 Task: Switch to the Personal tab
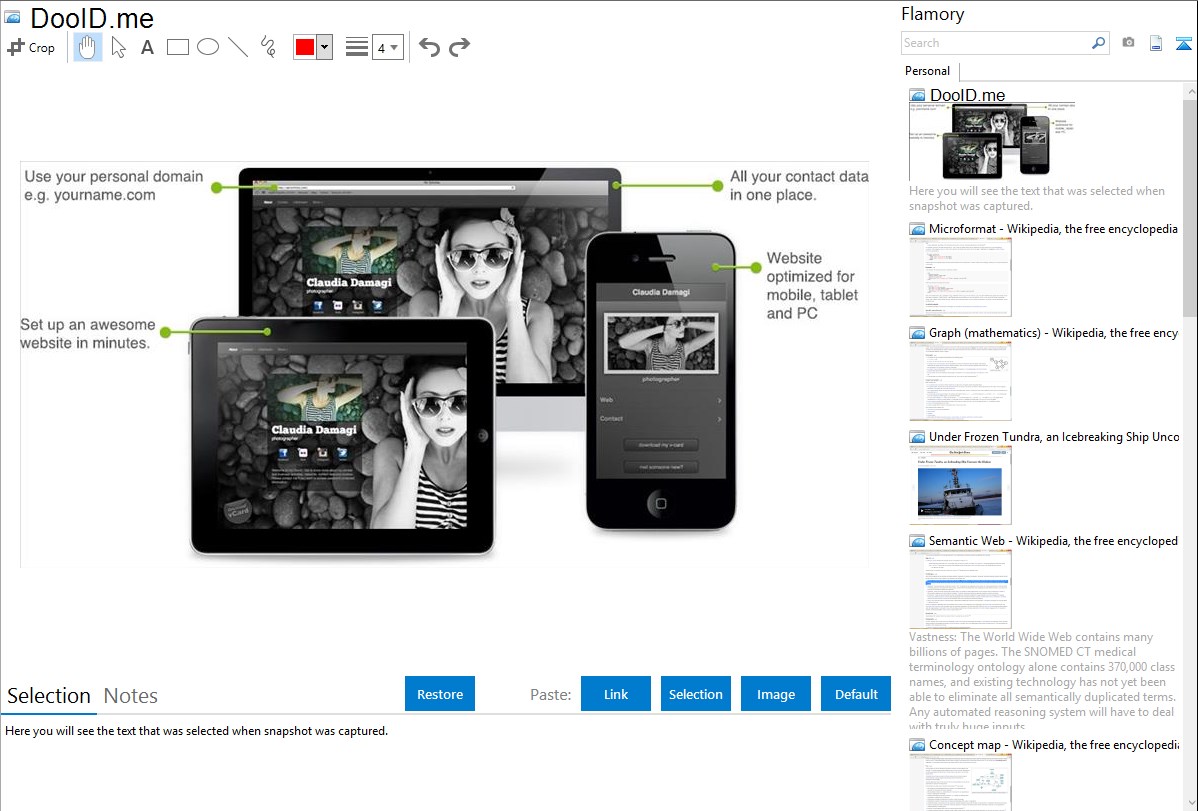pos(928,71)
